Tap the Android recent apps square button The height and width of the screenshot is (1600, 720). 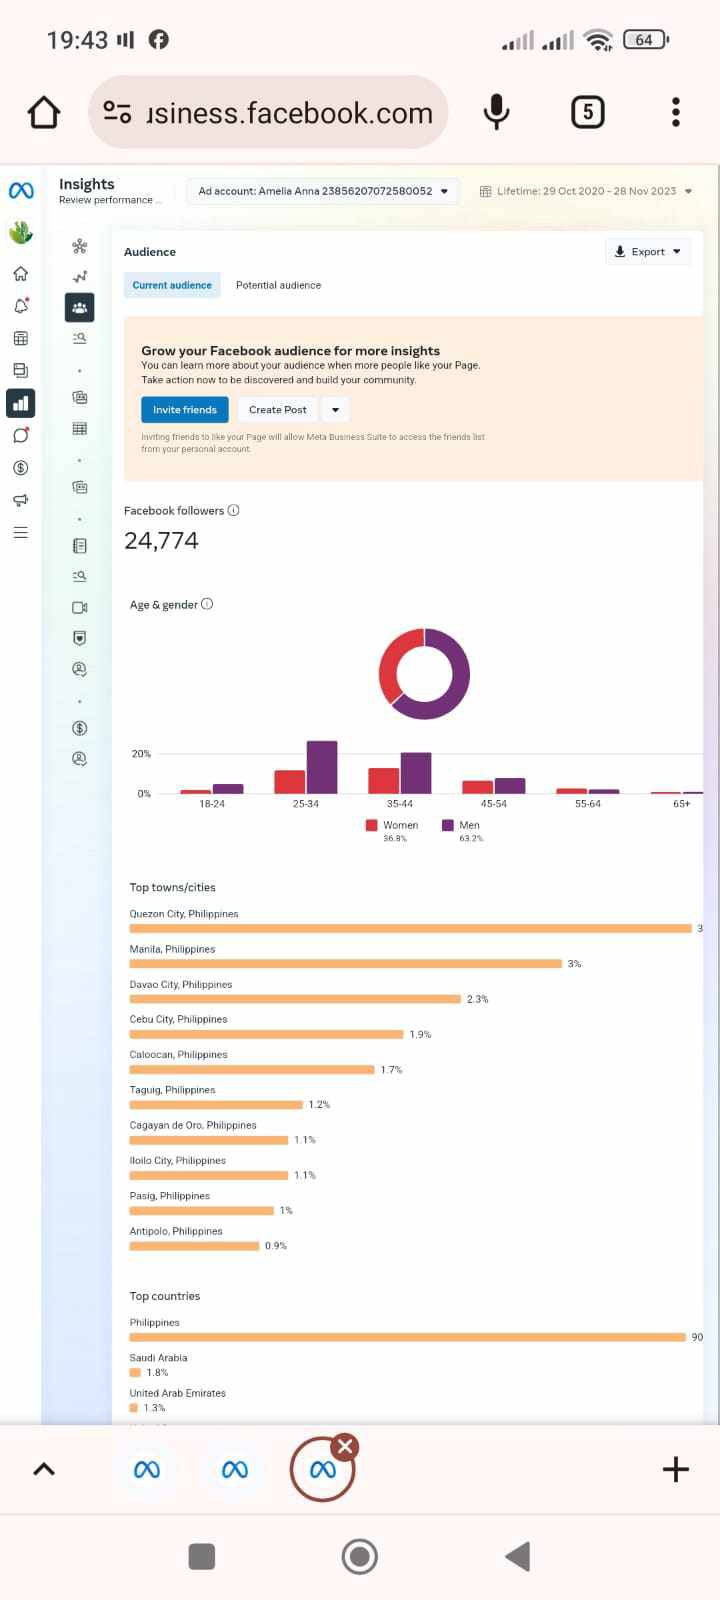(x=202, y=1556)
